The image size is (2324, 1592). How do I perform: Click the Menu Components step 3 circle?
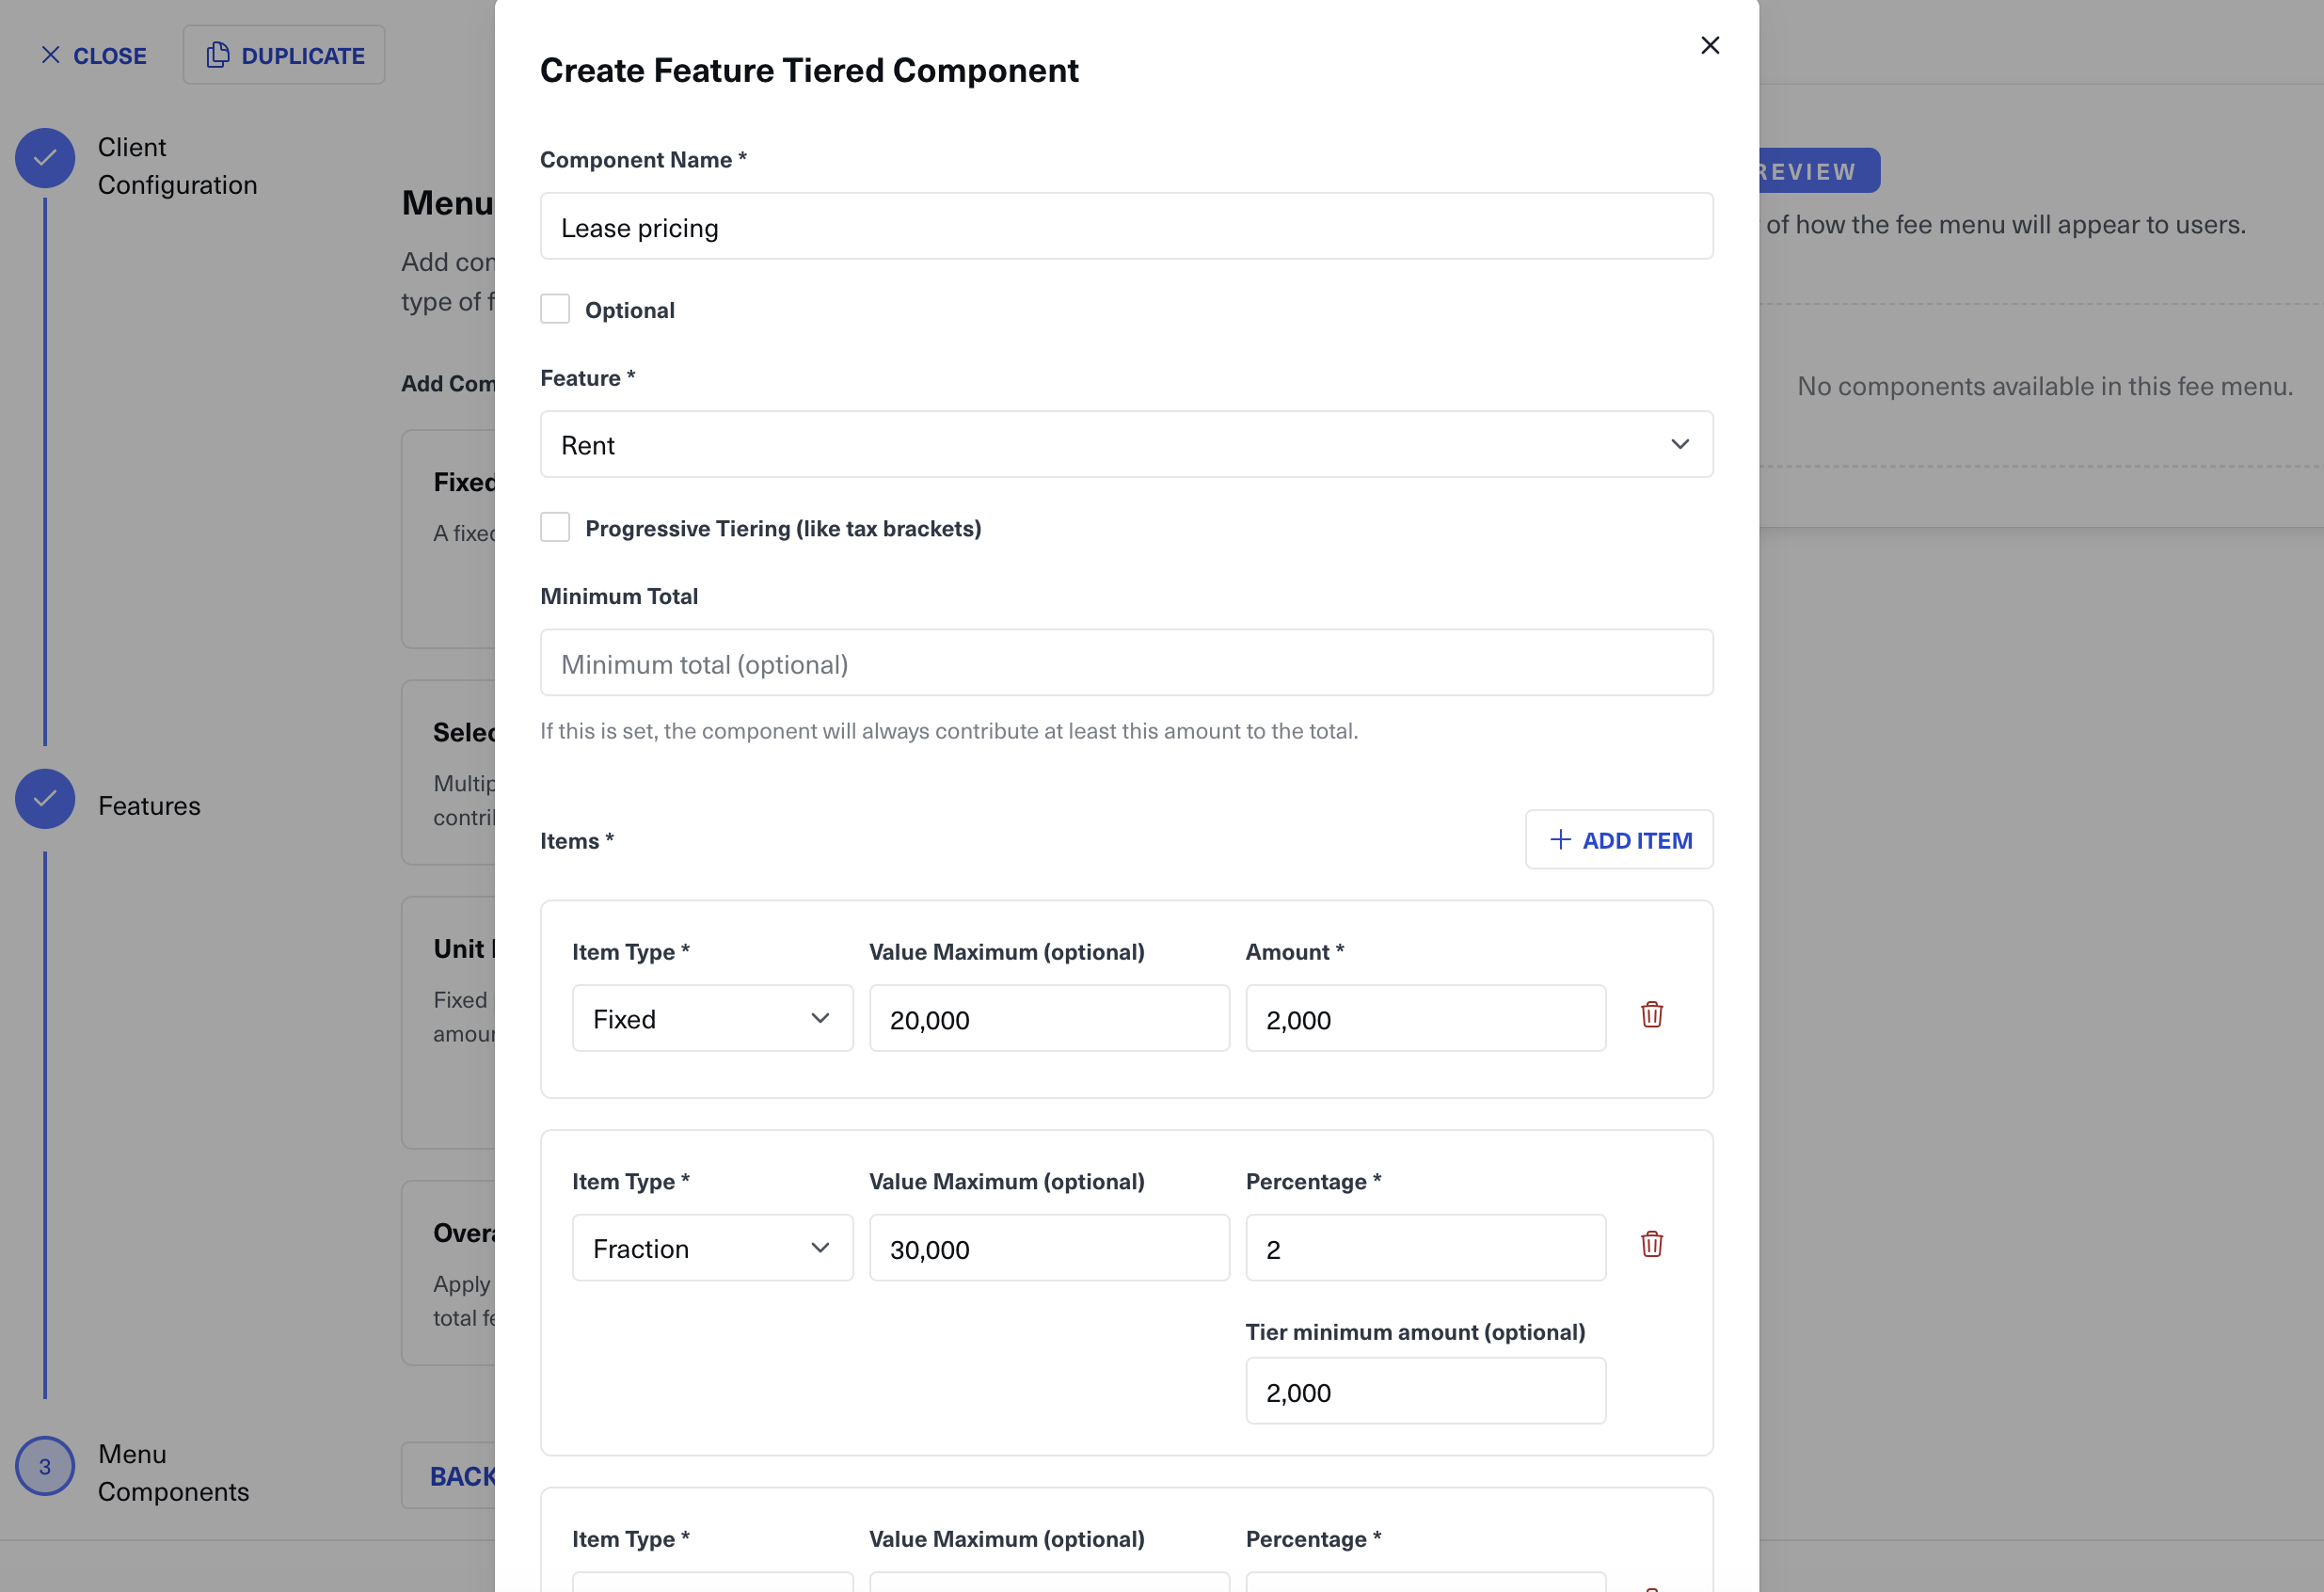pyautogui.click(x=45, y=1466)
